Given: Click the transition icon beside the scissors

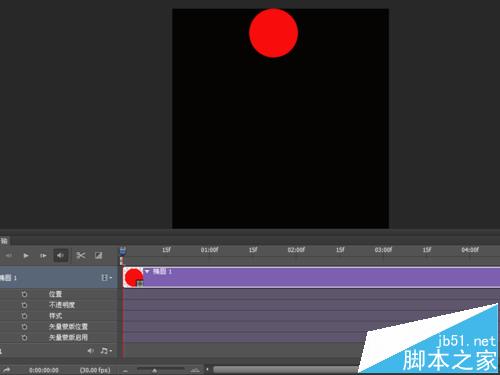Looking at the screenshot, I should click(98, 256).
